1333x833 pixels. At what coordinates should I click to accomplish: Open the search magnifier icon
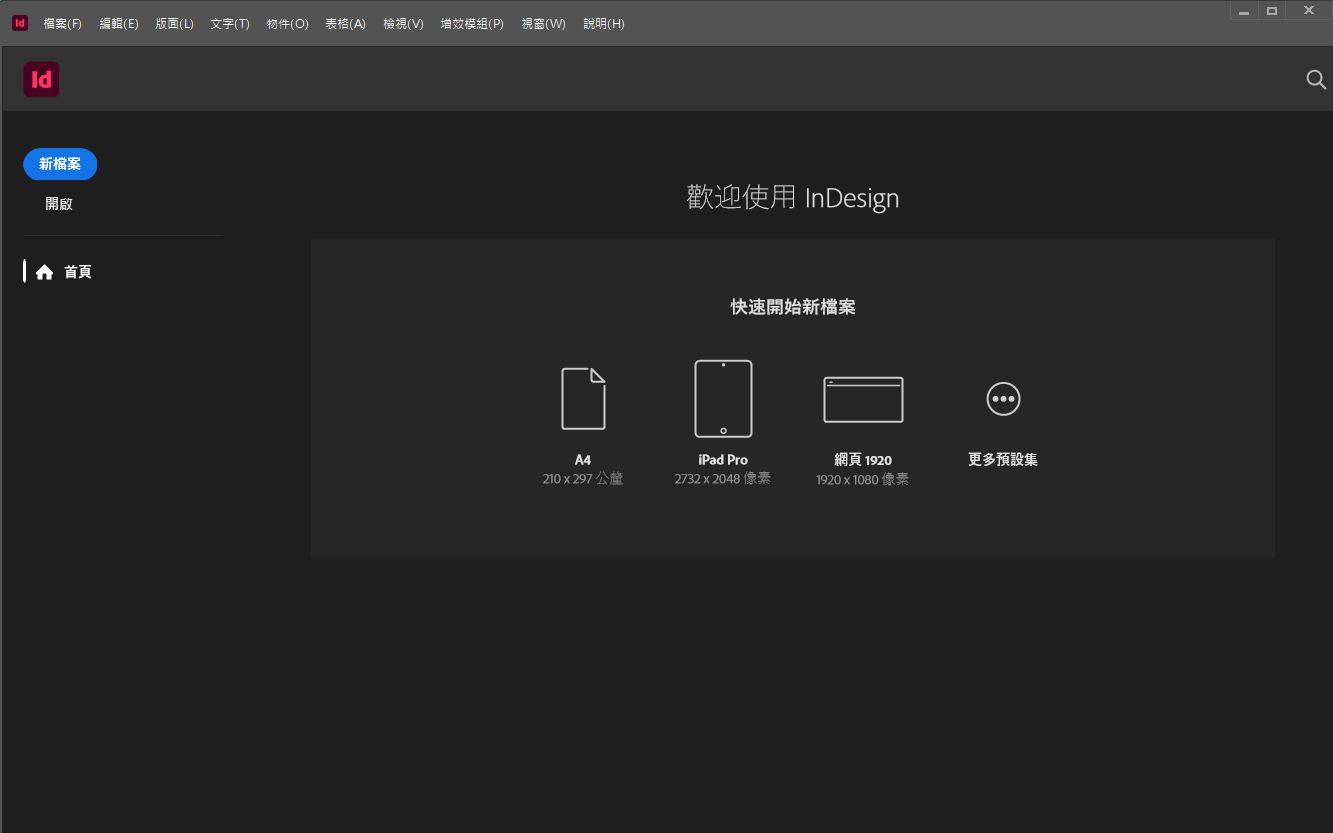pyautogui.click(x=1316, y=80)
